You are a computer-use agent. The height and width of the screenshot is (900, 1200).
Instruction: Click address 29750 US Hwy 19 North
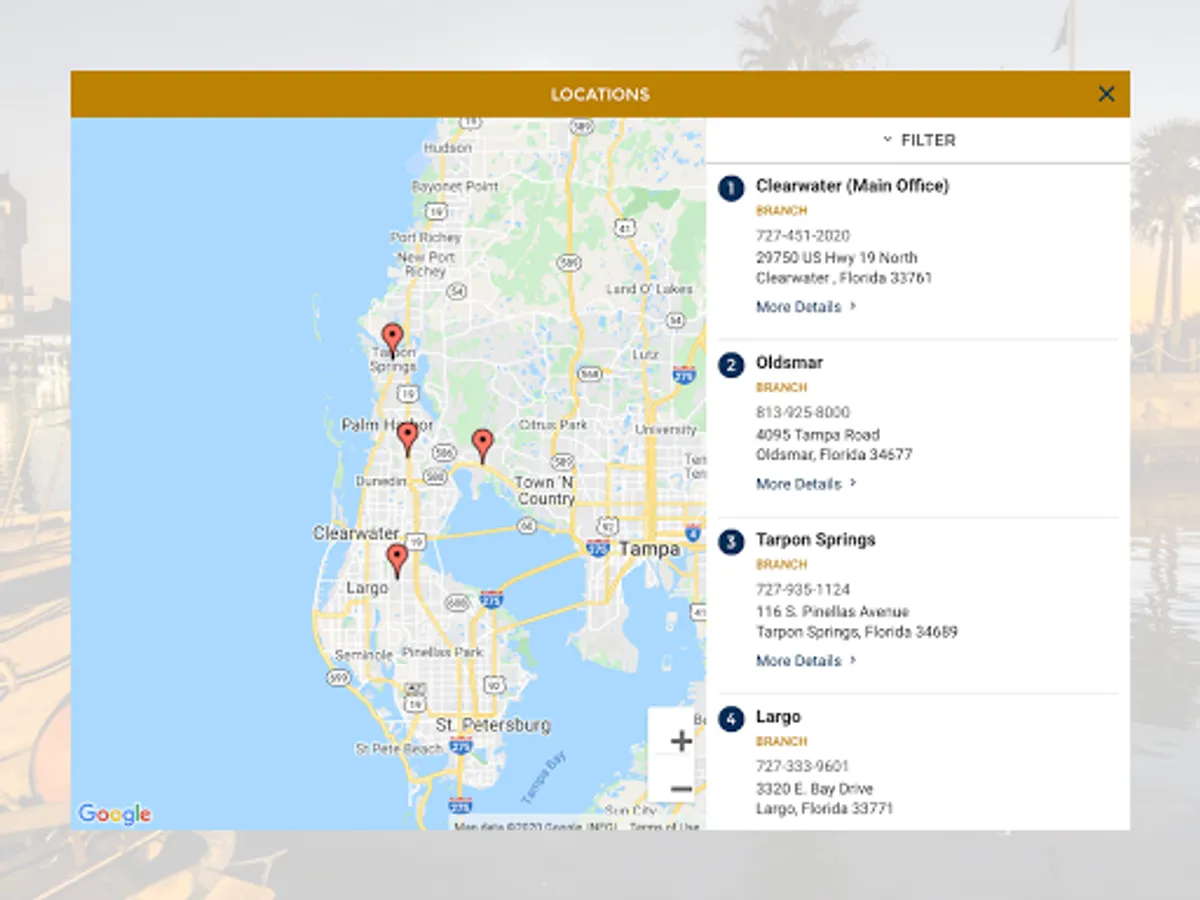coord(836,258)
